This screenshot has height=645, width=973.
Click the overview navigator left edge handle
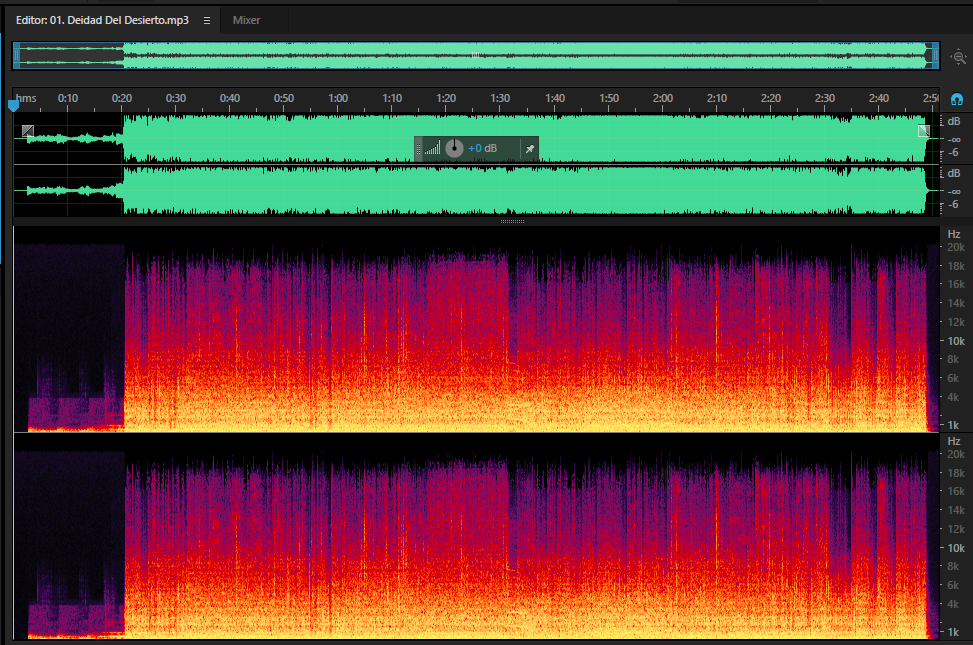click(17, 56)
